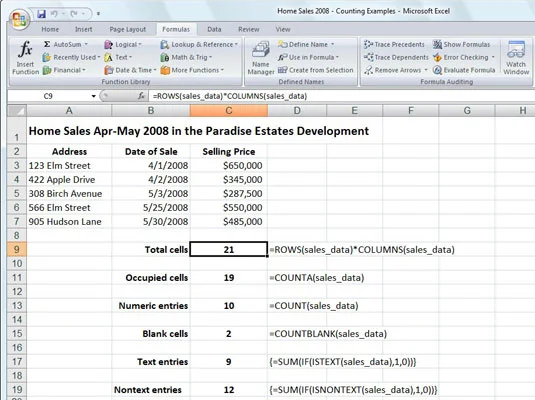Click the Total cells value 21
Viewport: 535px width, 400px height.
(229, 249)
